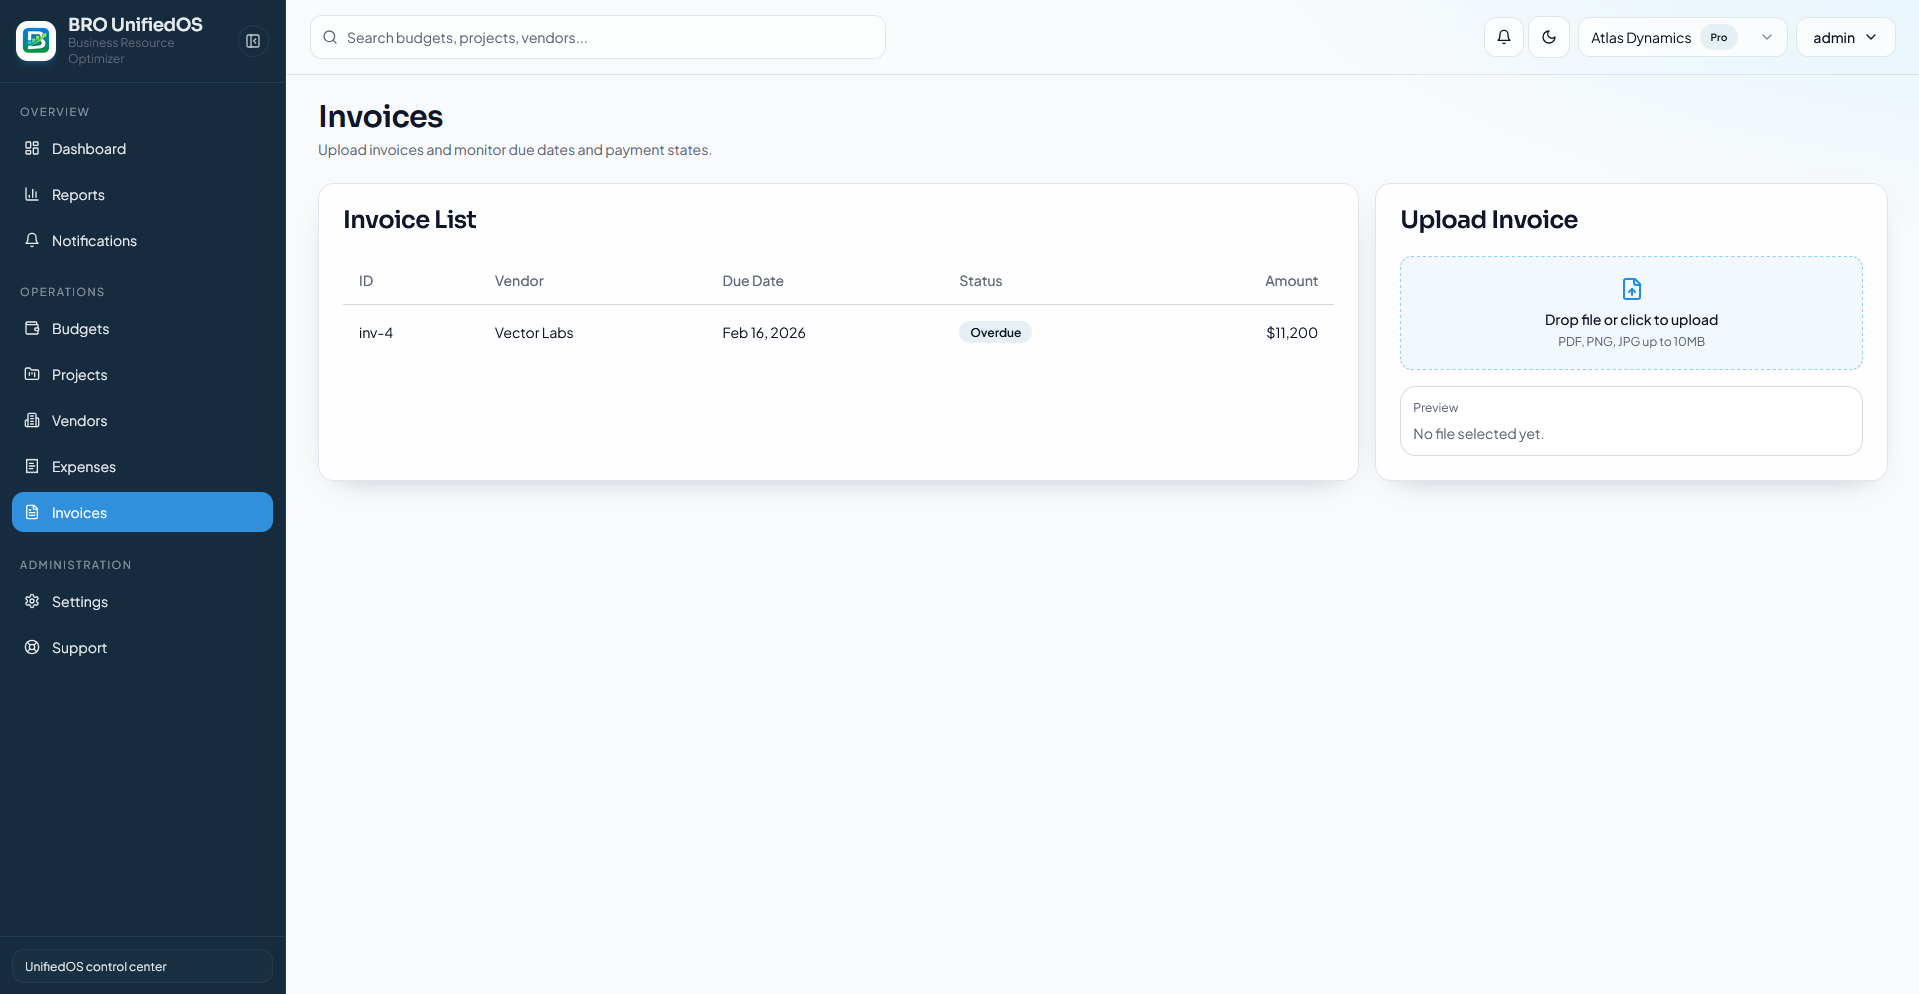Click the Vendors building icon

[x=32, y=421]
